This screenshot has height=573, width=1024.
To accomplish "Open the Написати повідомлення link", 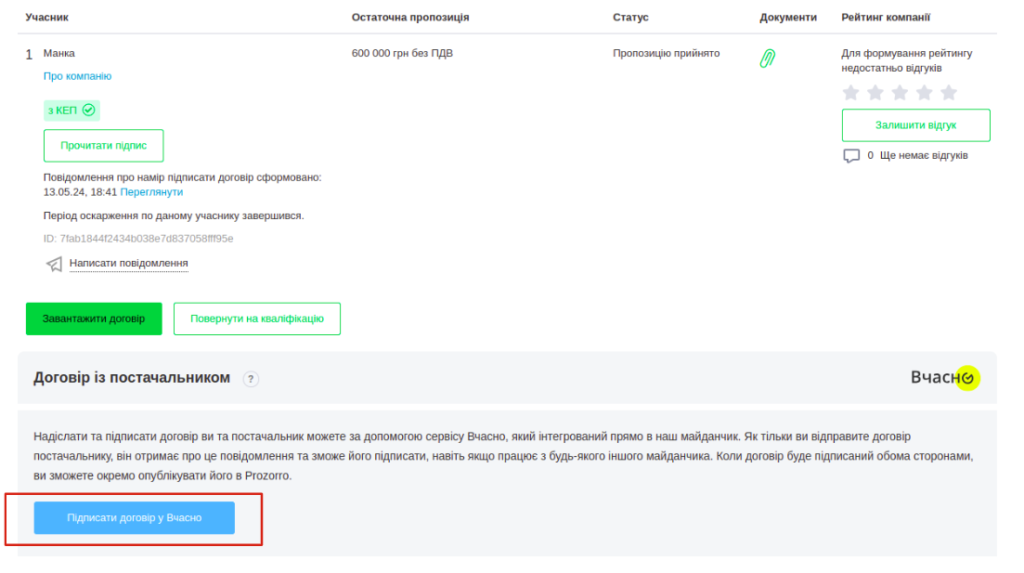I will pyautogui.click(x=128, y=264).
